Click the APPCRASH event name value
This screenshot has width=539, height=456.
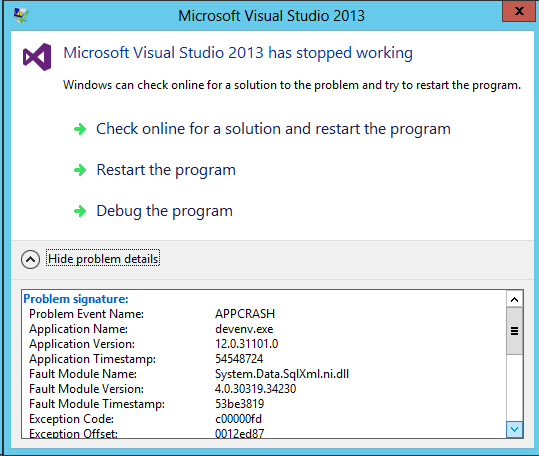pyautogui.click(x=245, y=314)
